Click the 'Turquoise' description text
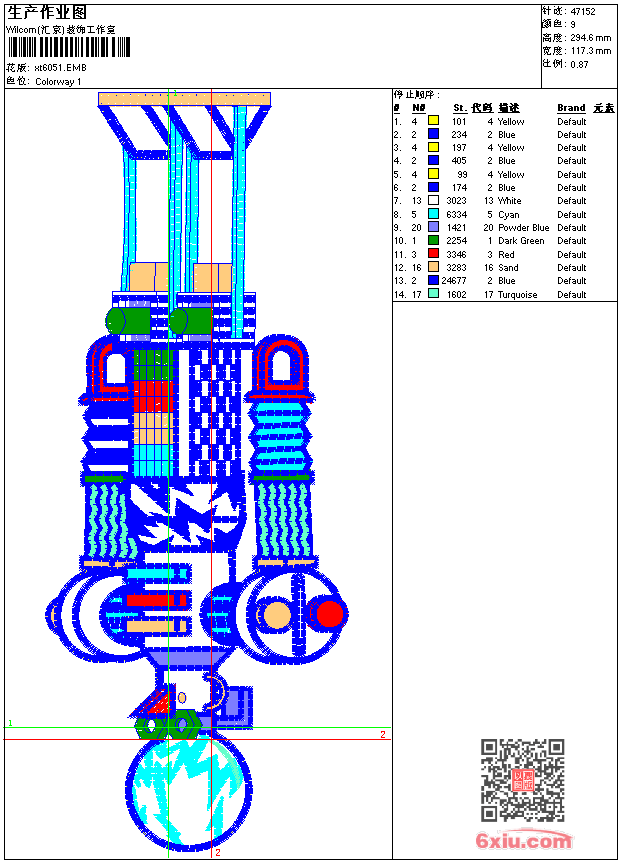The height and width of the screenshot is (860, 620). pos(517,295)
